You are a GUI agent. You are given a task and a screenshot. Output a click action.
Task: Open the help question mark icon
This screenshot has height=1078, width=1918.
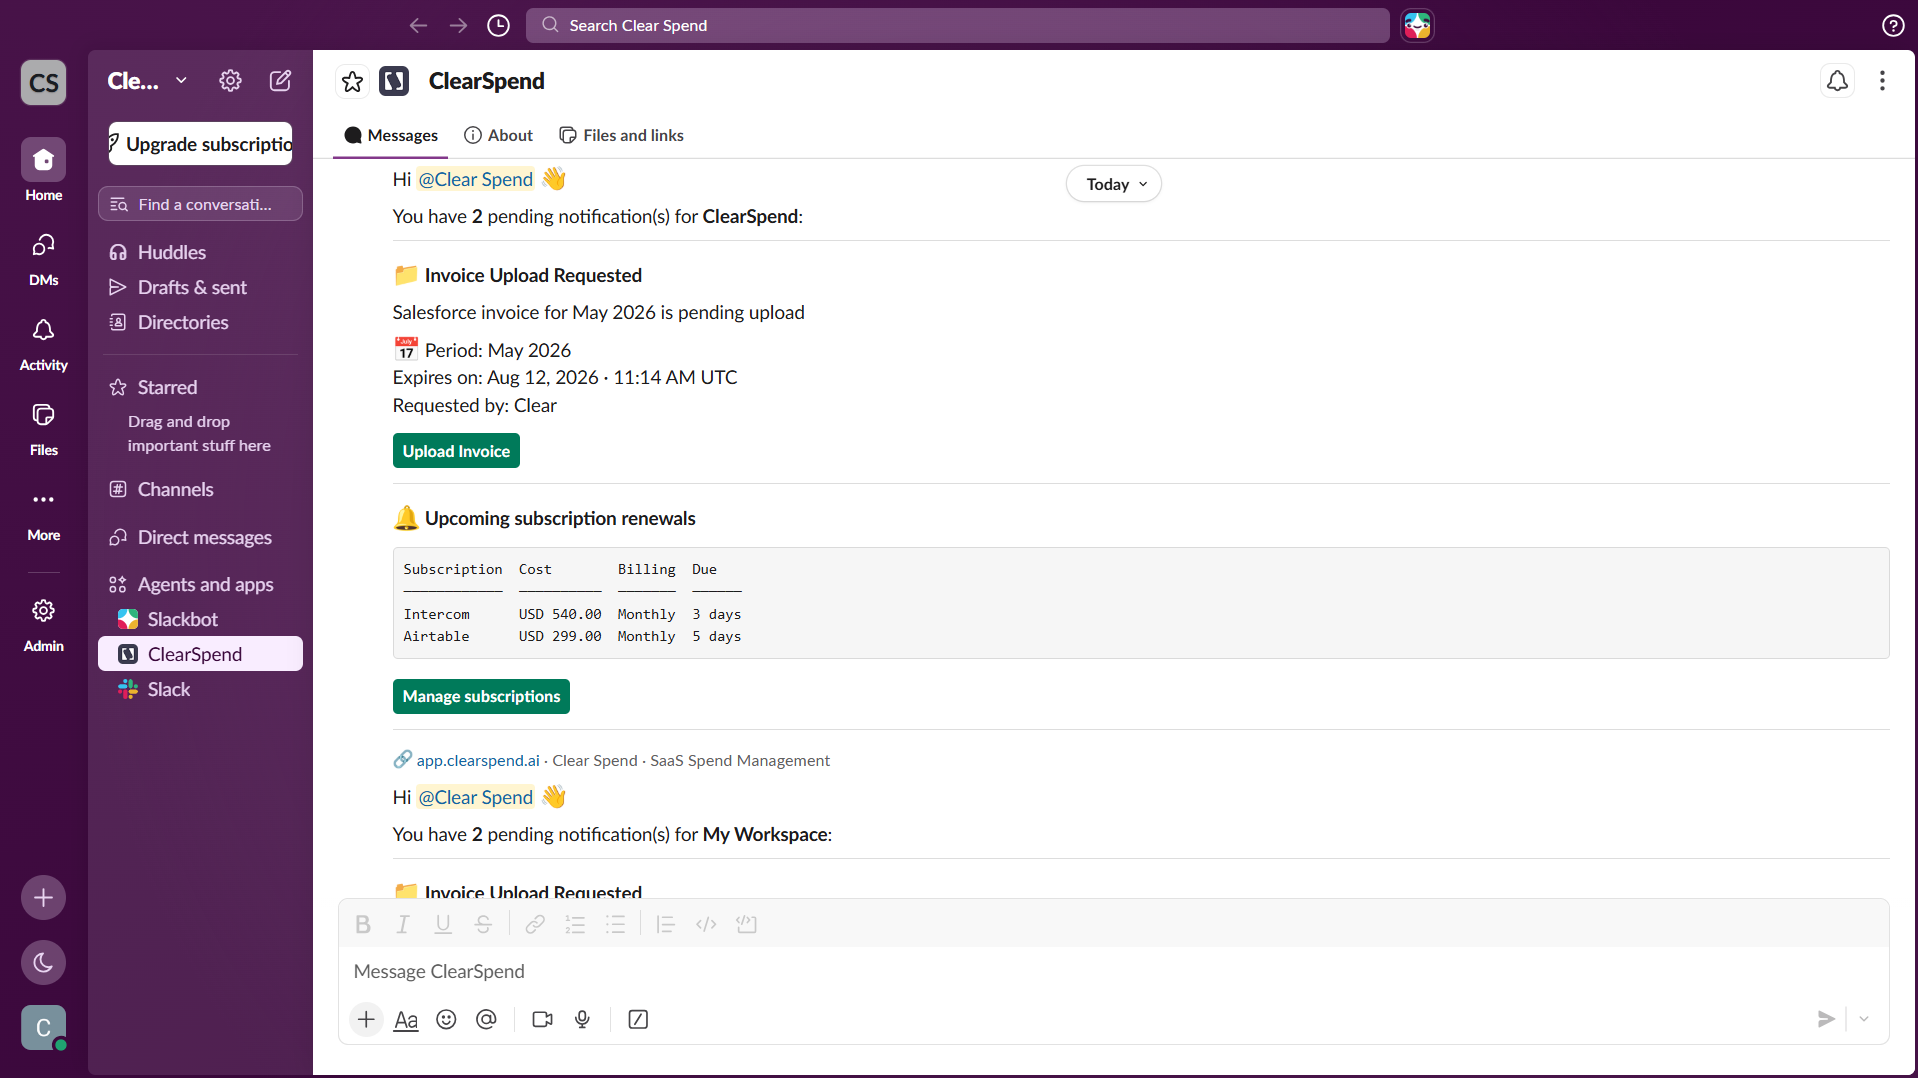(x=1892, y=25)
